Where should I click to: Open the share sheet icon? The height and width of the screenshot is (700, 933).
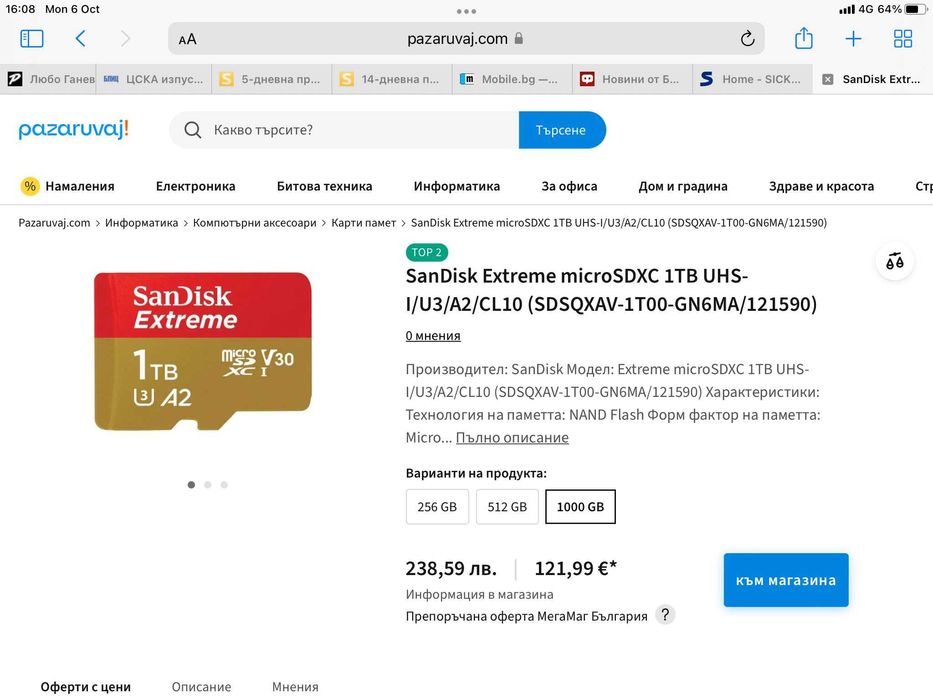pyautogui.click(x=804, y=38)
